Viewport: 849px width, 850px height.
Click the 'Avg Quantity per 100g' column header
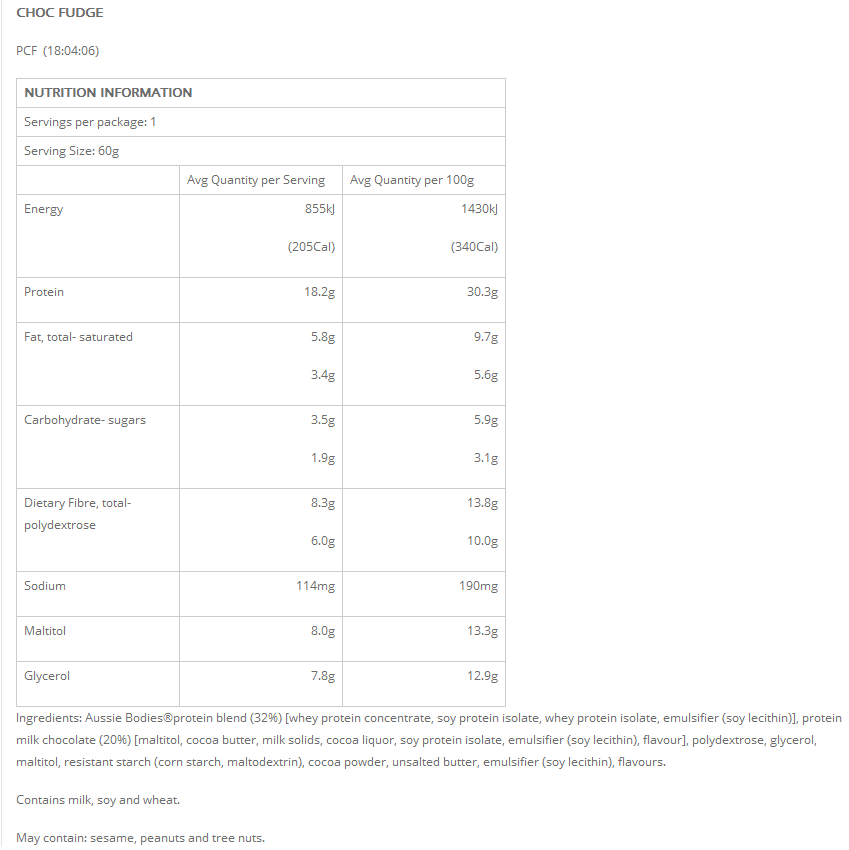tap(412, 180)
